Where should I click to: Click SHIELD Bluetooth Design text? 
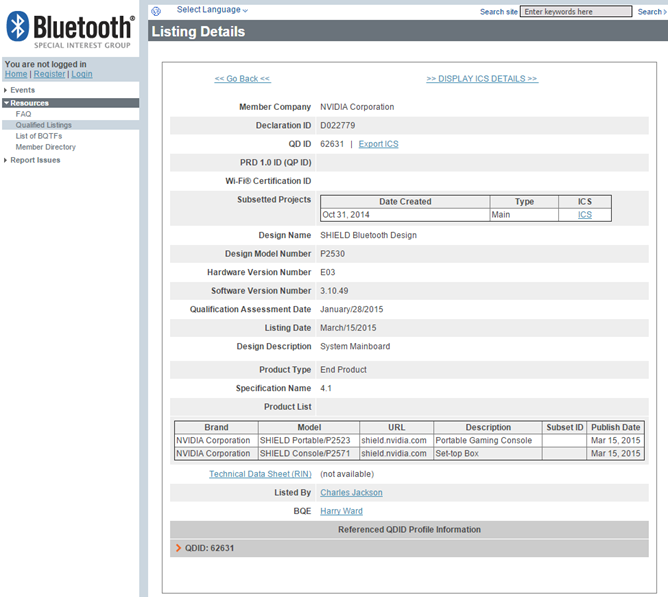point(369,235)
